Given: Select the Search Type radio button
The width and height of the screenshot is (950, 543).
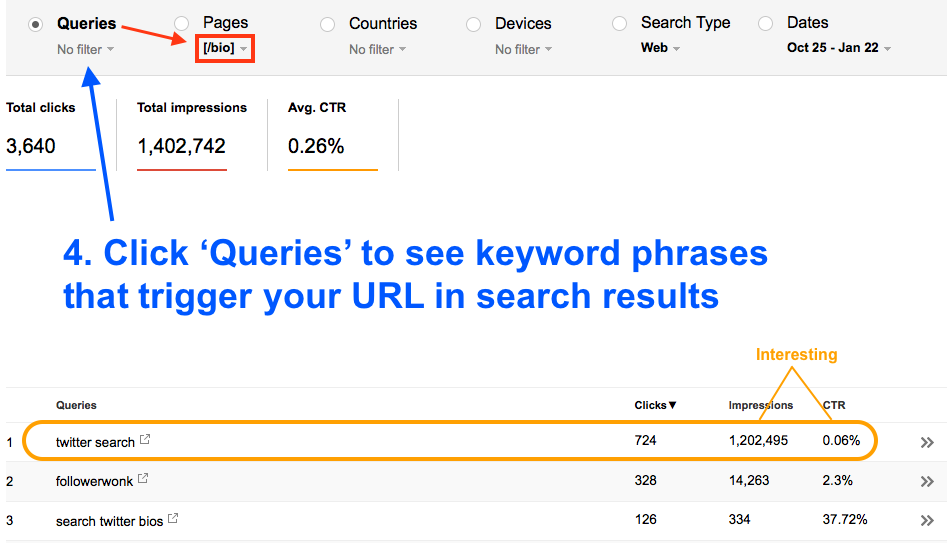Looking at the screenshot, I should pyautogui.click(x=619, y=24).
